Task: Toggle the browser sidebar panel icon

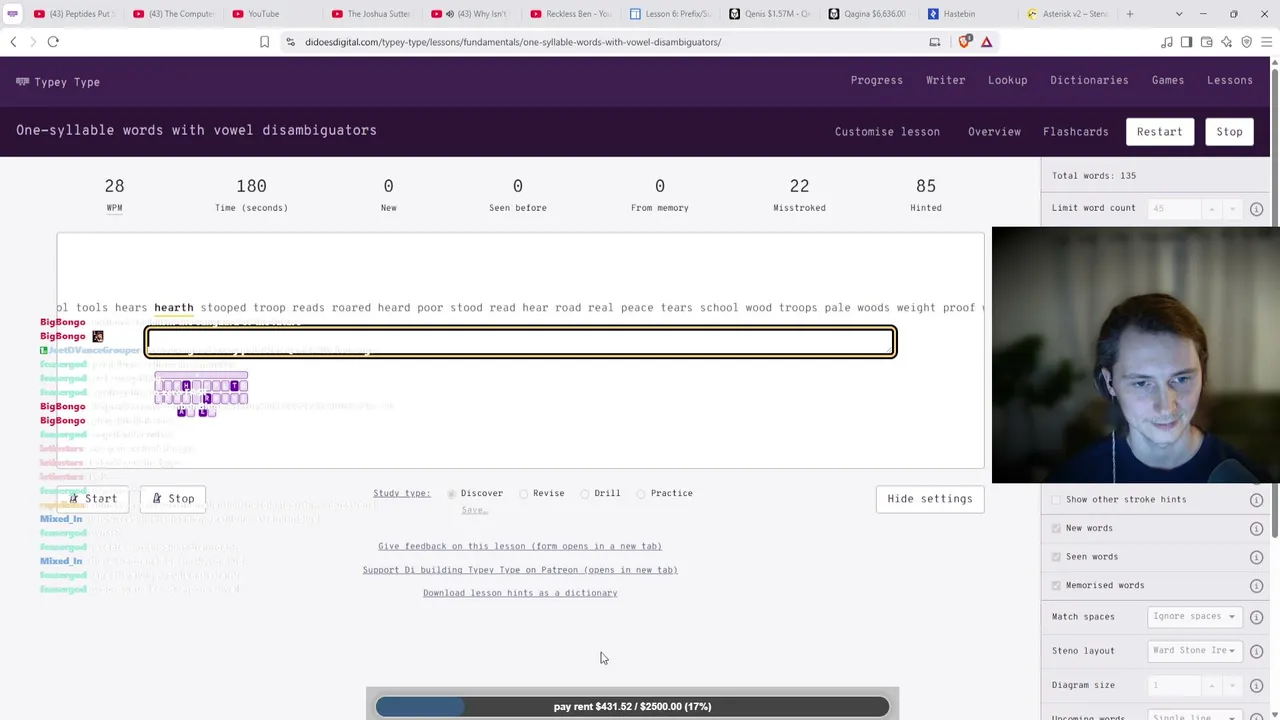Action: (x=1186, y=42)
